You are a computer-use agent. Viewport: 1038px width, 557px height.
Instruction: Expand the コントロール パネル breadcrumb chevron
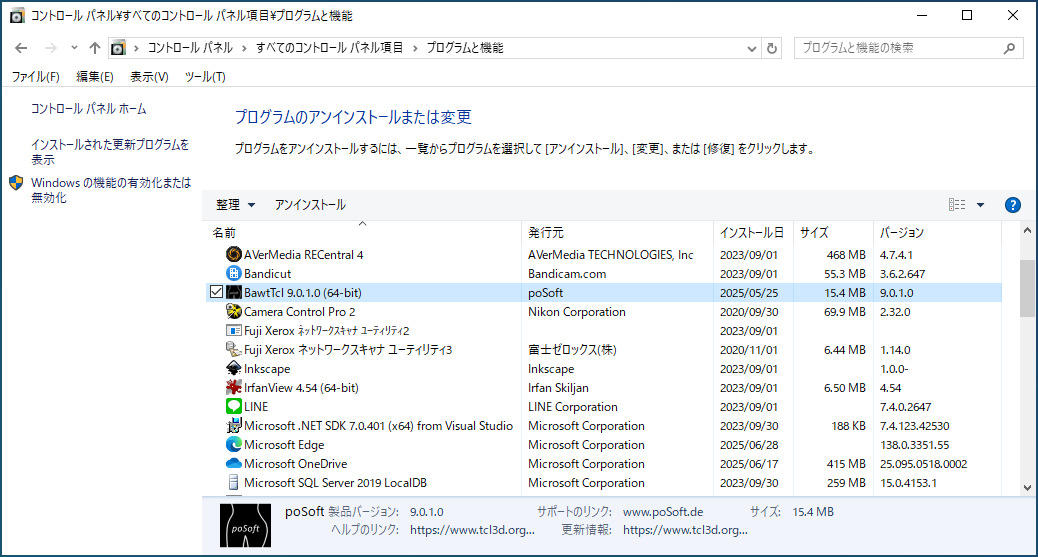[244, 48]
